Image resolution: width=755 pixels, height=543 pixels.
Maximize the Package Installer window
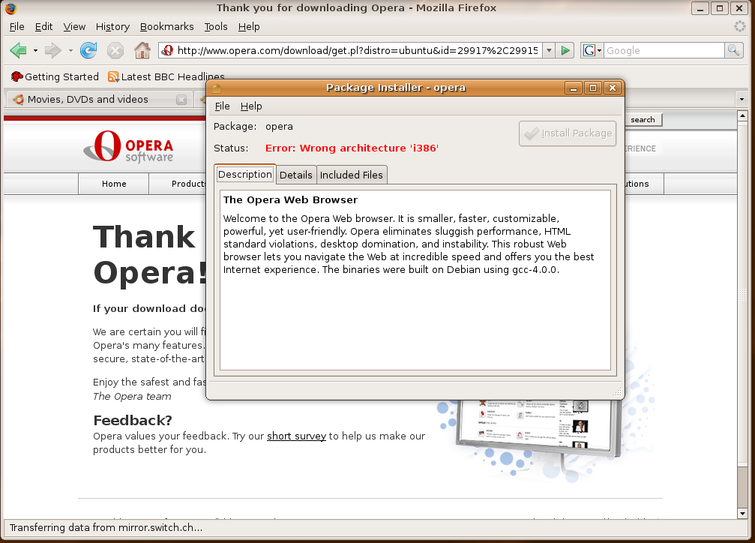pyautogui.click(x=593, y=88)
